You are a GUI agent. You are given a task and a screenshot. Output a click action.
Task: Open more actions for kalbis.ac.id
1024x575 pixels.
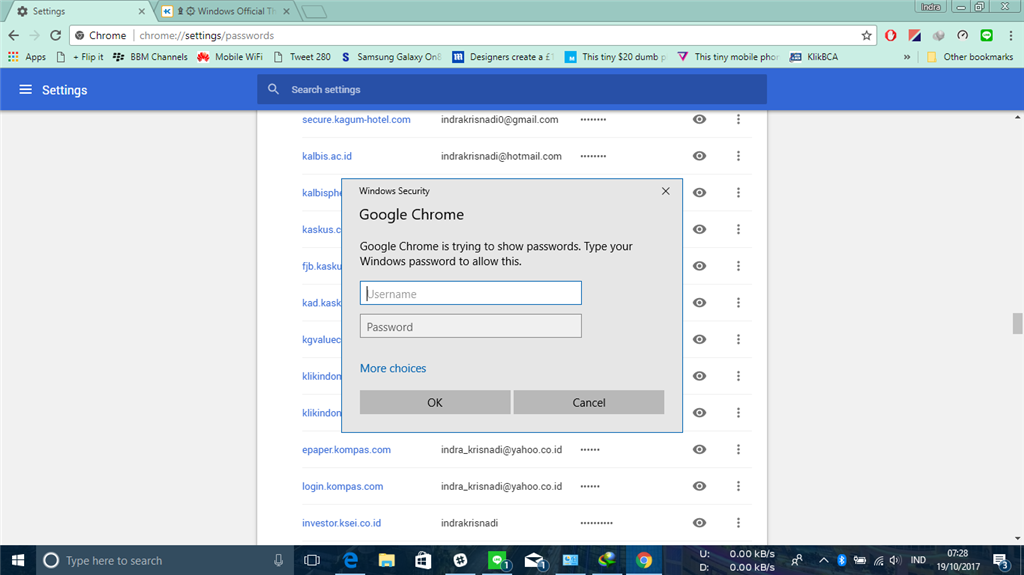click(x=739, y=156)
